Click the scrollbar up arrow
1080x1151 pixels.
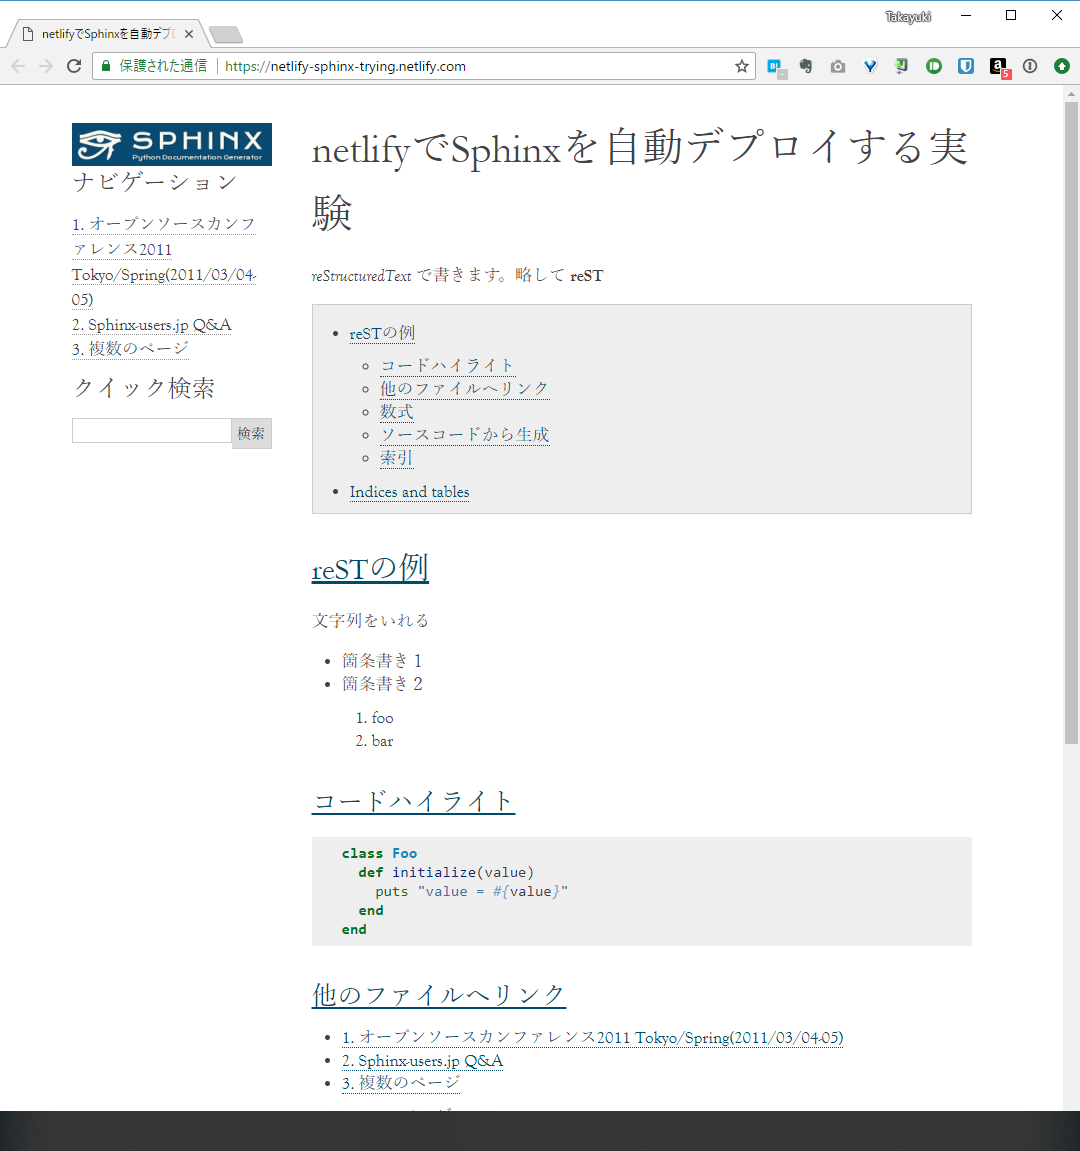point(1071,92)
